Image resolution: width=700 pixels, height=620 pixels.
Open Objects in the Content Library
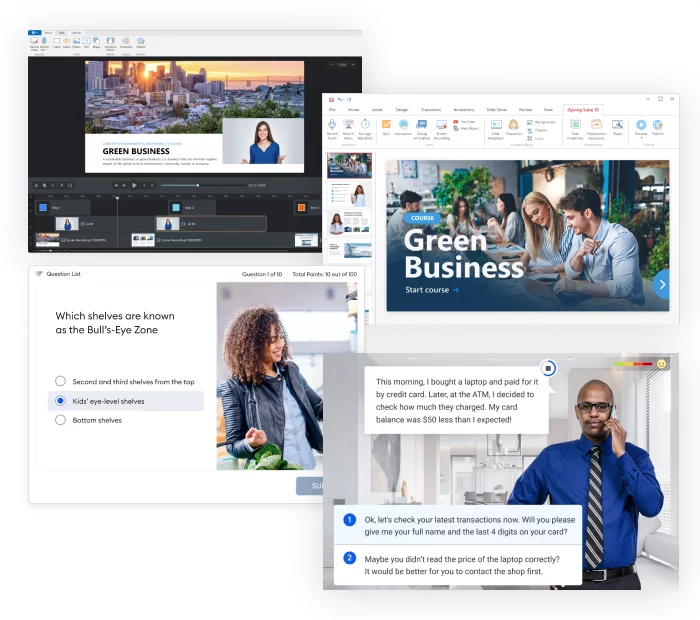pyautogui.click(x=537, y=130)
